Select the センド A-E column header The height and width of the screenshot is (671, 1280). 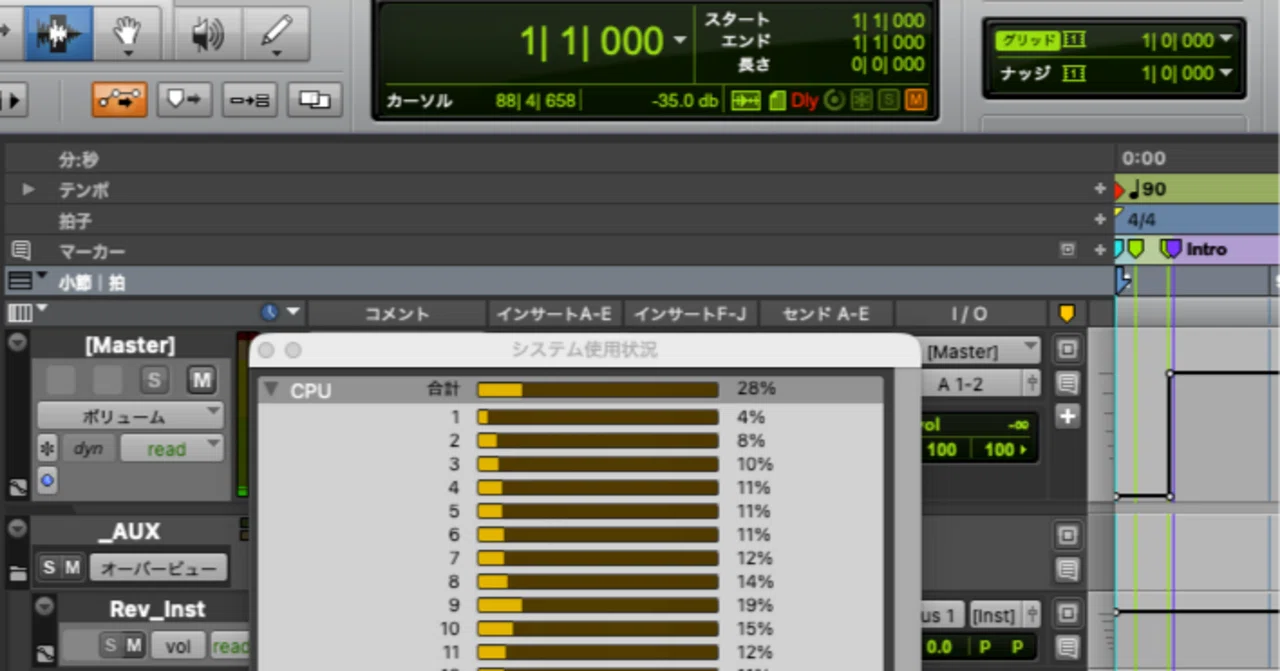(826, 313)
